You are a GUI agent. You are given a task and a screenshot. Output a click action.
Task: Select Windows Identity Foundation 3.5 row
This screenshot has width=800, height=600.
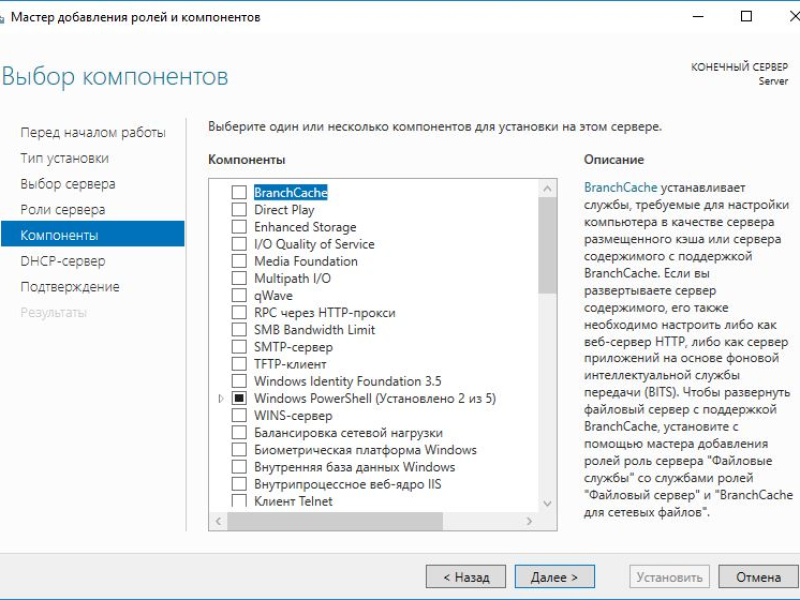click(348, 381)
